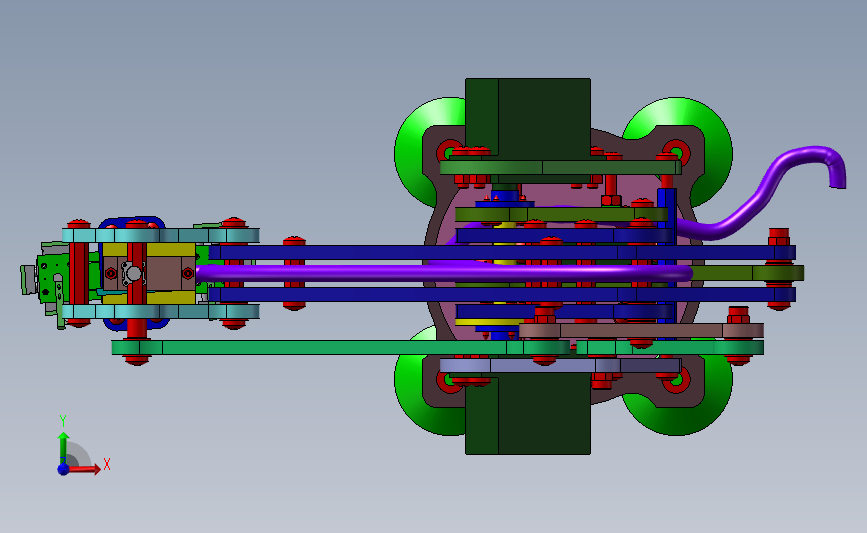Select the brown block inside the gripper
Image resolution: width=867 pixels, height=533 pixels.
coord(166,273)
